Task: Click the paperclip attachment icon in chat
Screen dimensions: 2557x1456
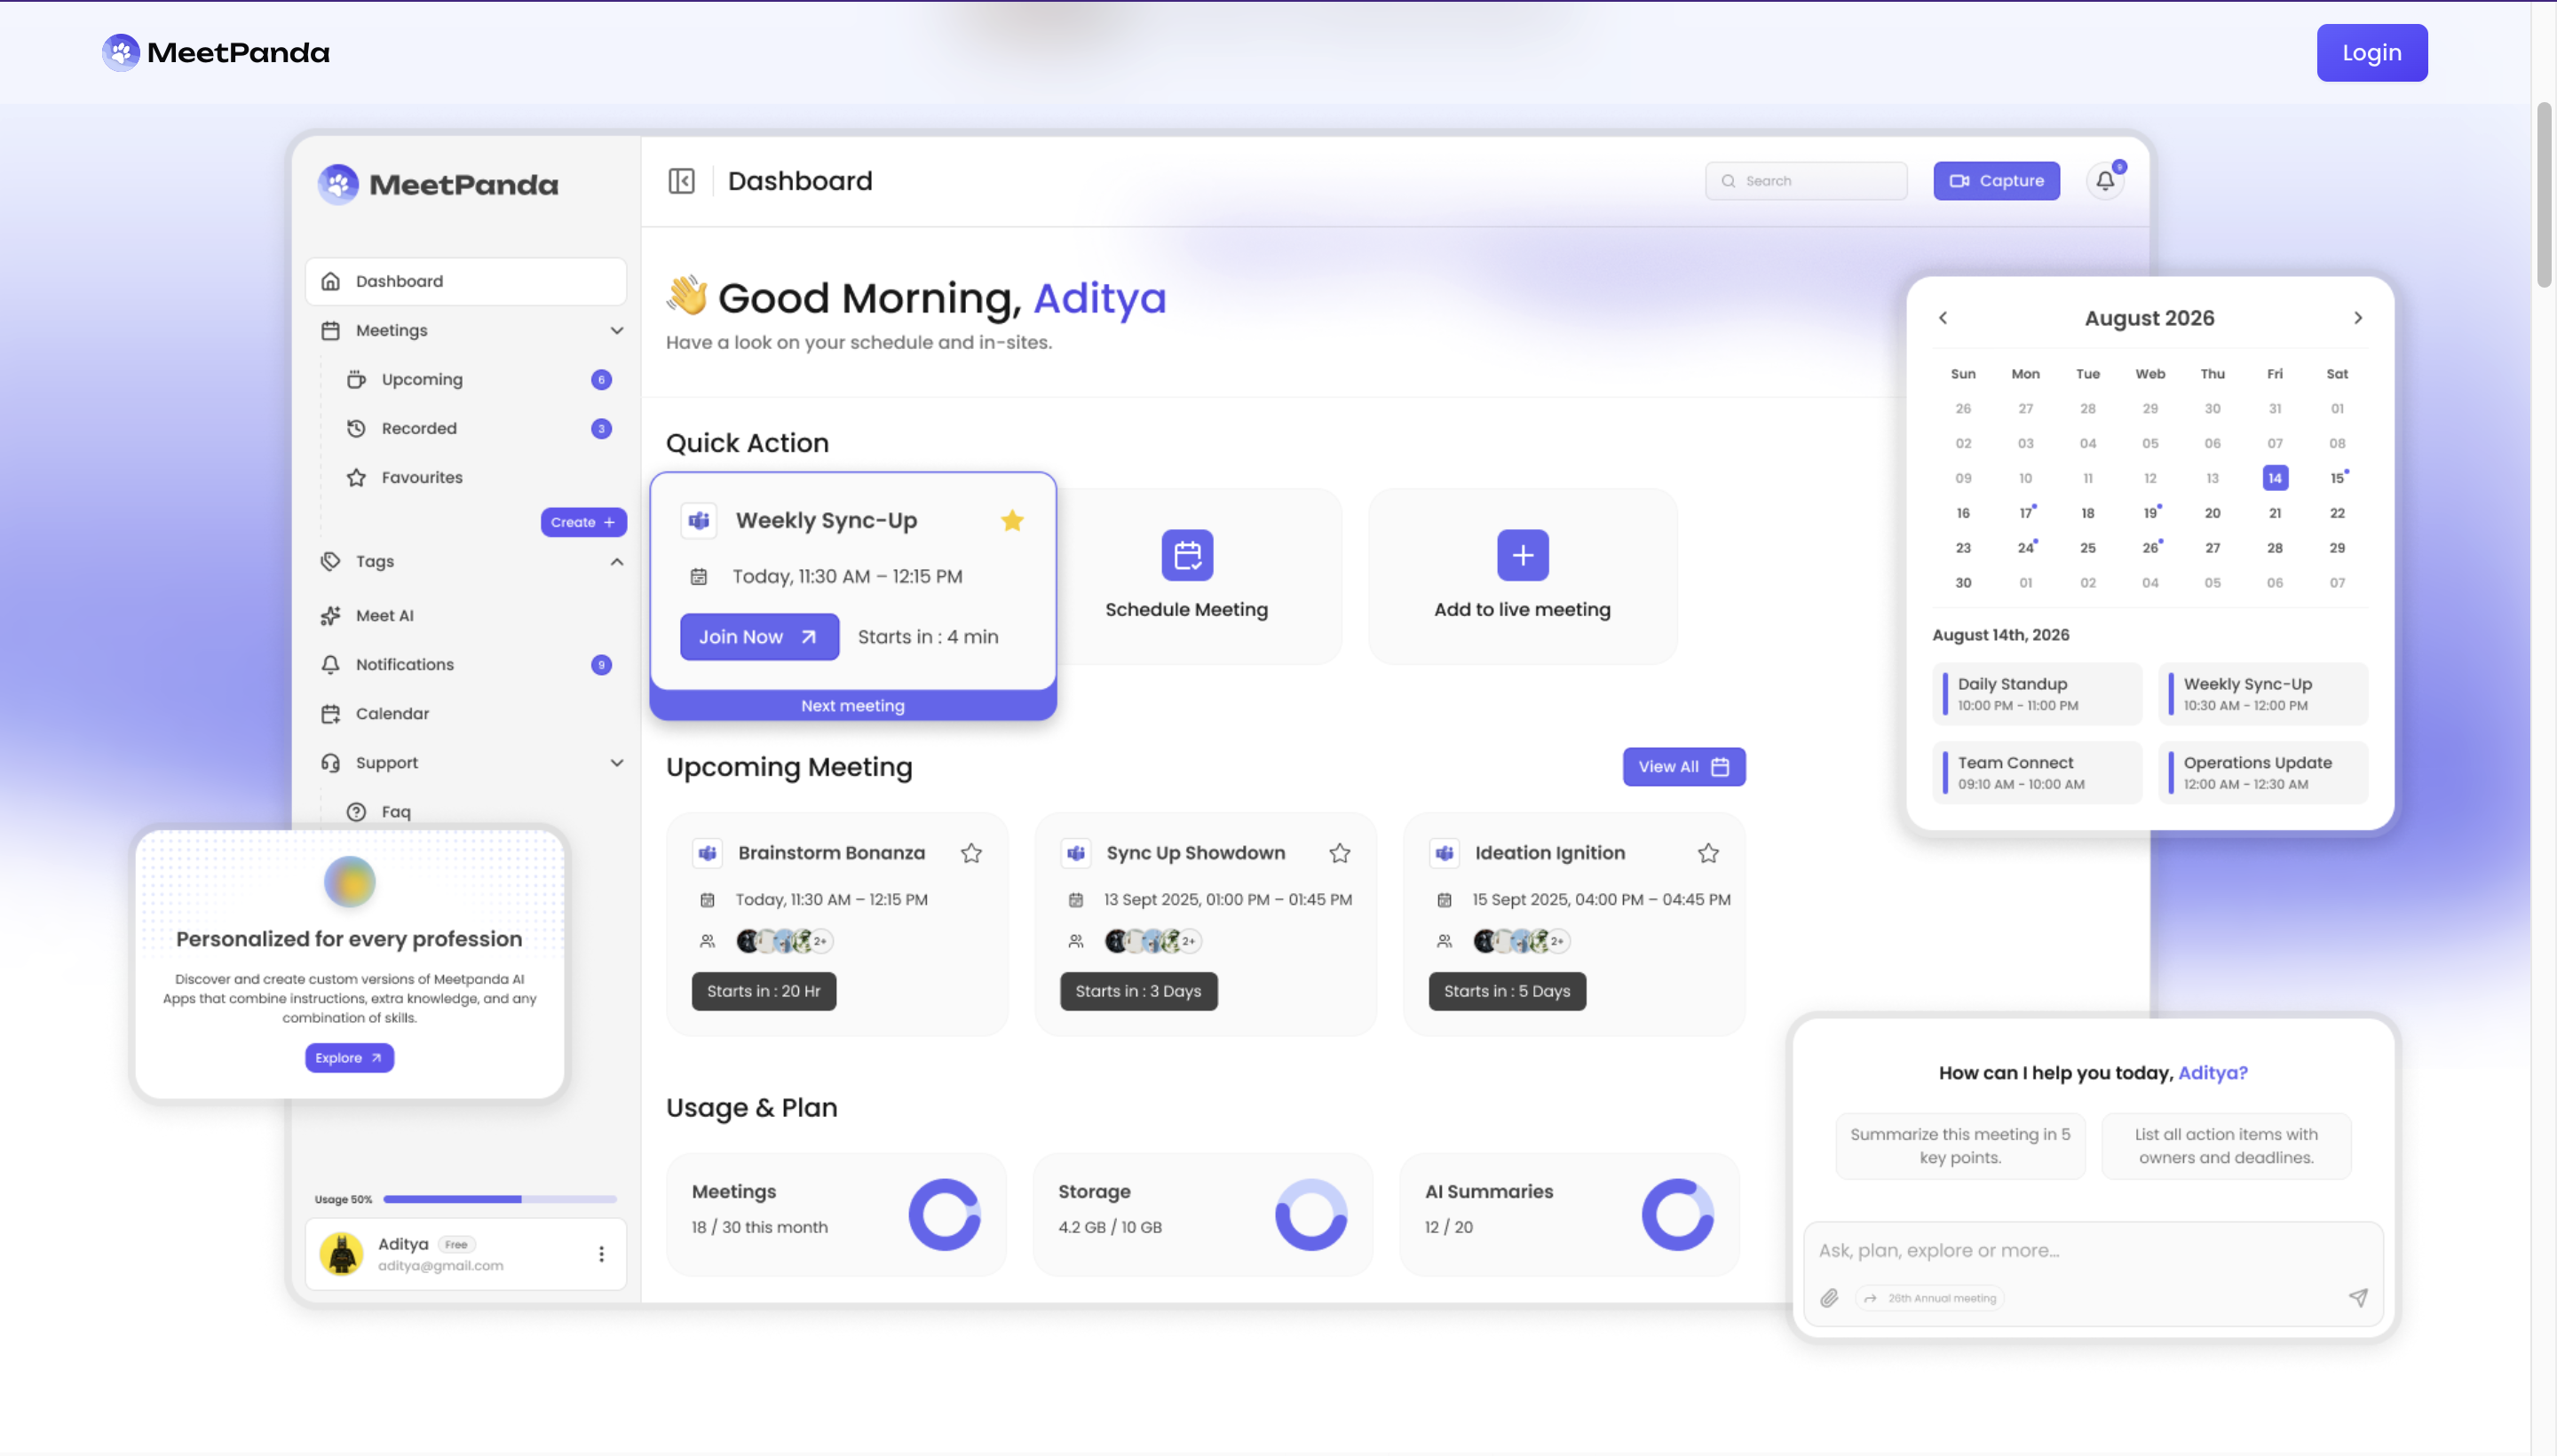Action: coord(1828,1298)
